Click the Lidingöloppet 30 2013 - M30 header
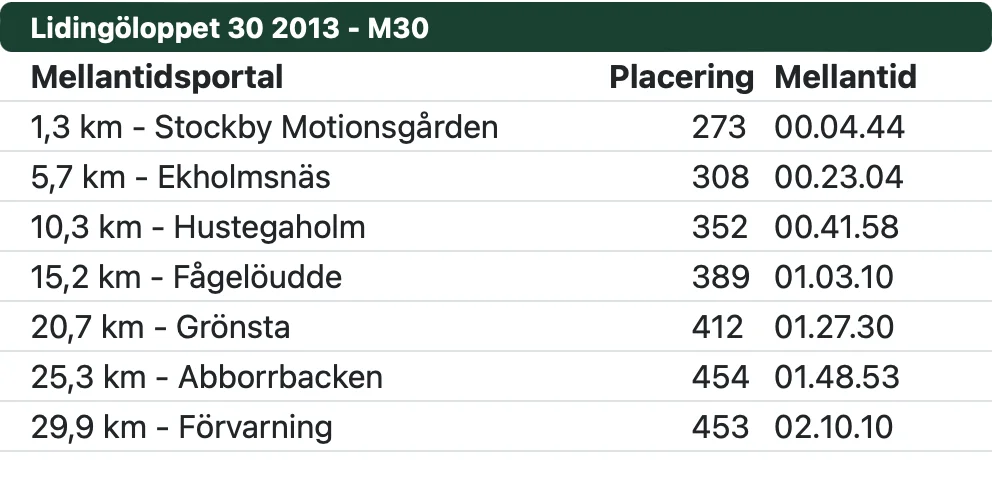This screenshot has height=480, width=992. point(496,28)
